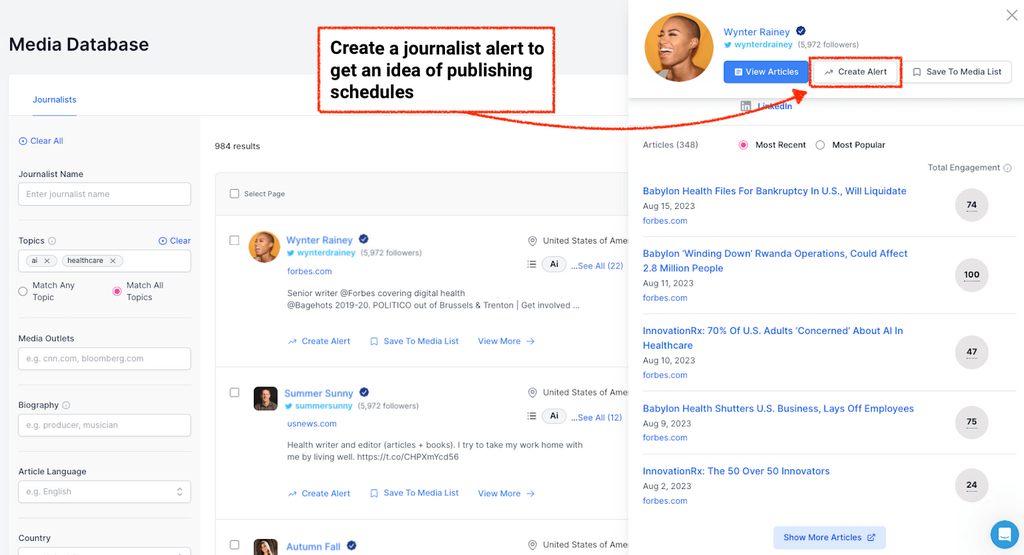
Task: Remove the 'healthcare' topic tag
Action: coord(113,261)
